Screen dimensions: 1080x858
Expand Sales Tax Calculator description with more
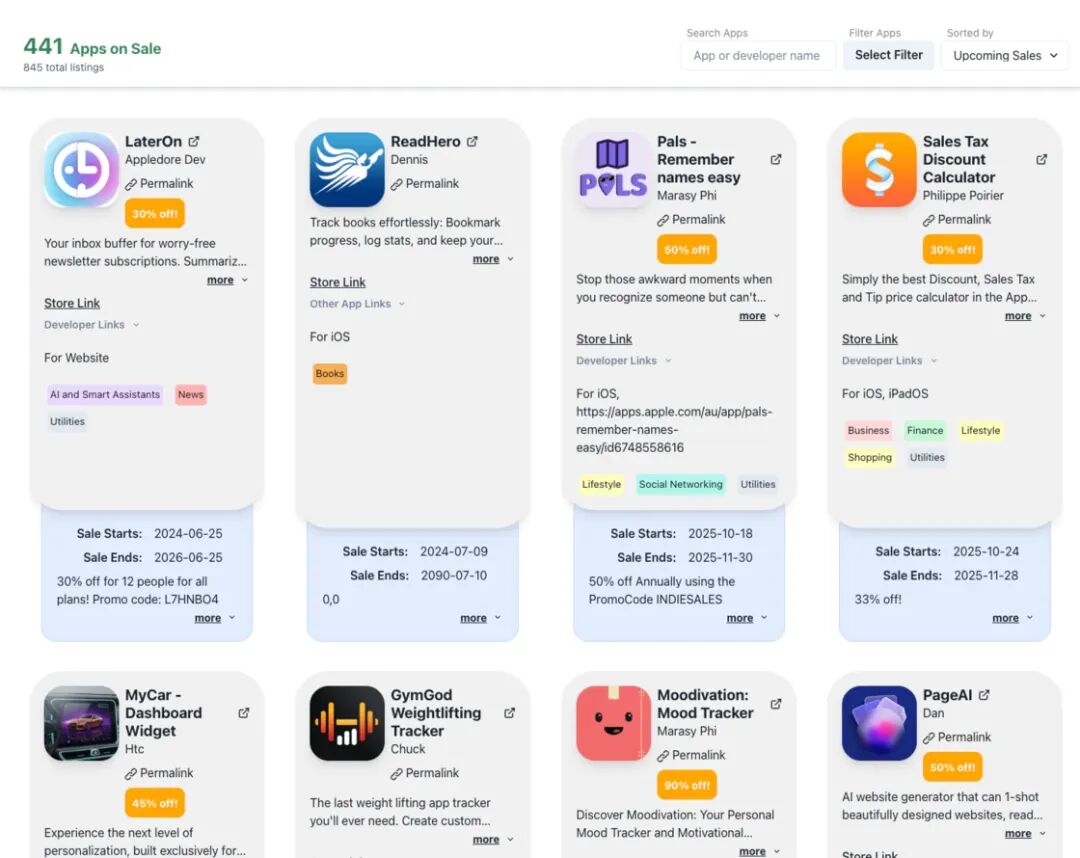(x=1025, y=316)
